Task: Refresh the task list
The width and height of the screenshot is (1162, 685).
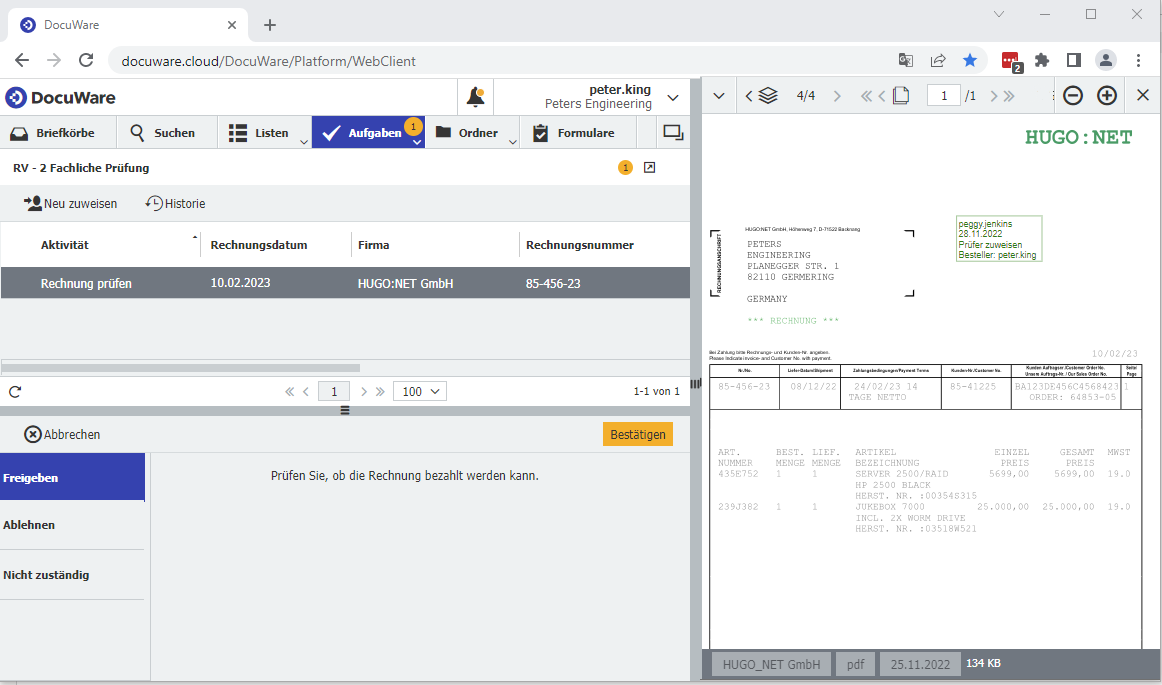Action: coord(15,392)
